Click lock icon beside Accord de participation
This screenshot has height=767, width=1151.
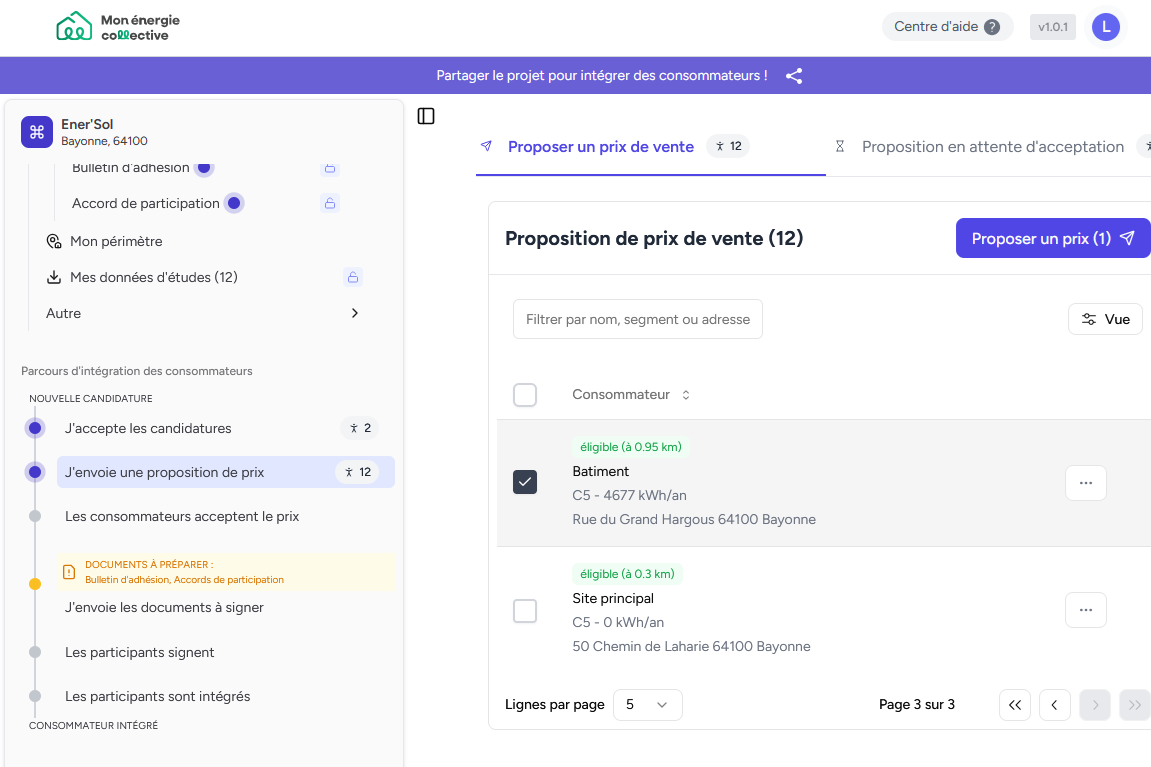tap(329, 203)
